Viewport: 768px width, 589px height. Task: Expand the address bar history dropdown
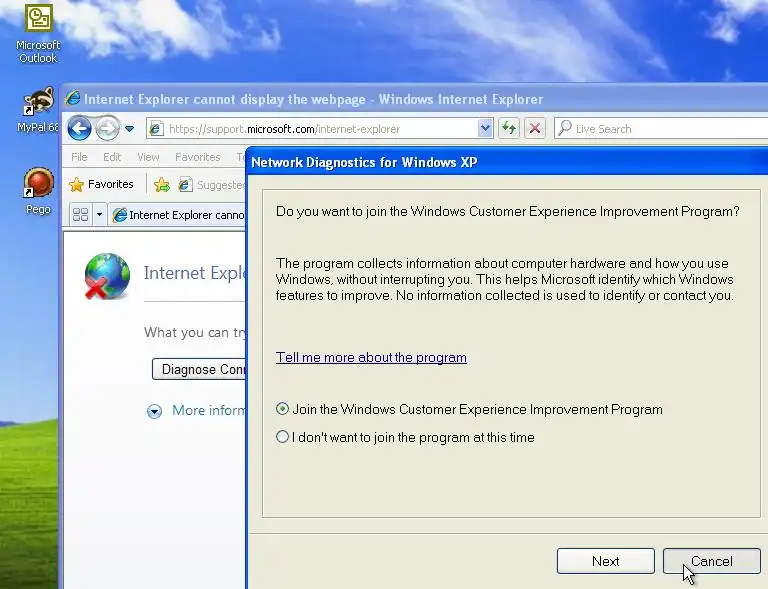pyautogui.click(x=485, y=129)
